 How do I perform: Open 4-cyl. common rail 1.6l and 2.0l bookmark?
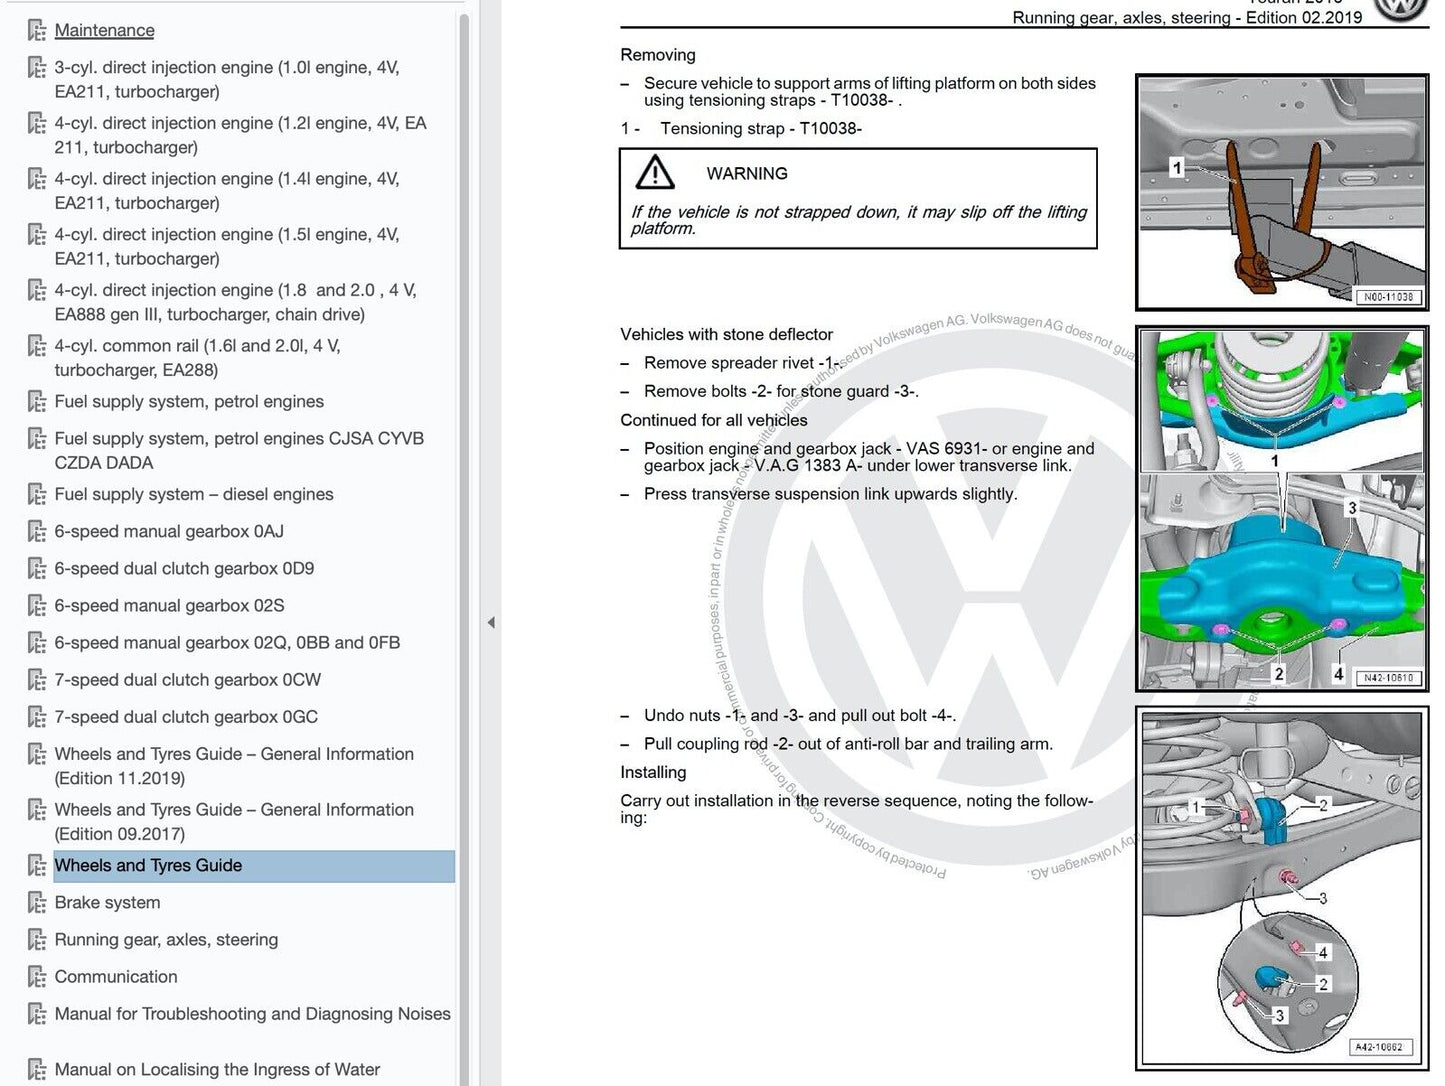click(x=197, y=357)
